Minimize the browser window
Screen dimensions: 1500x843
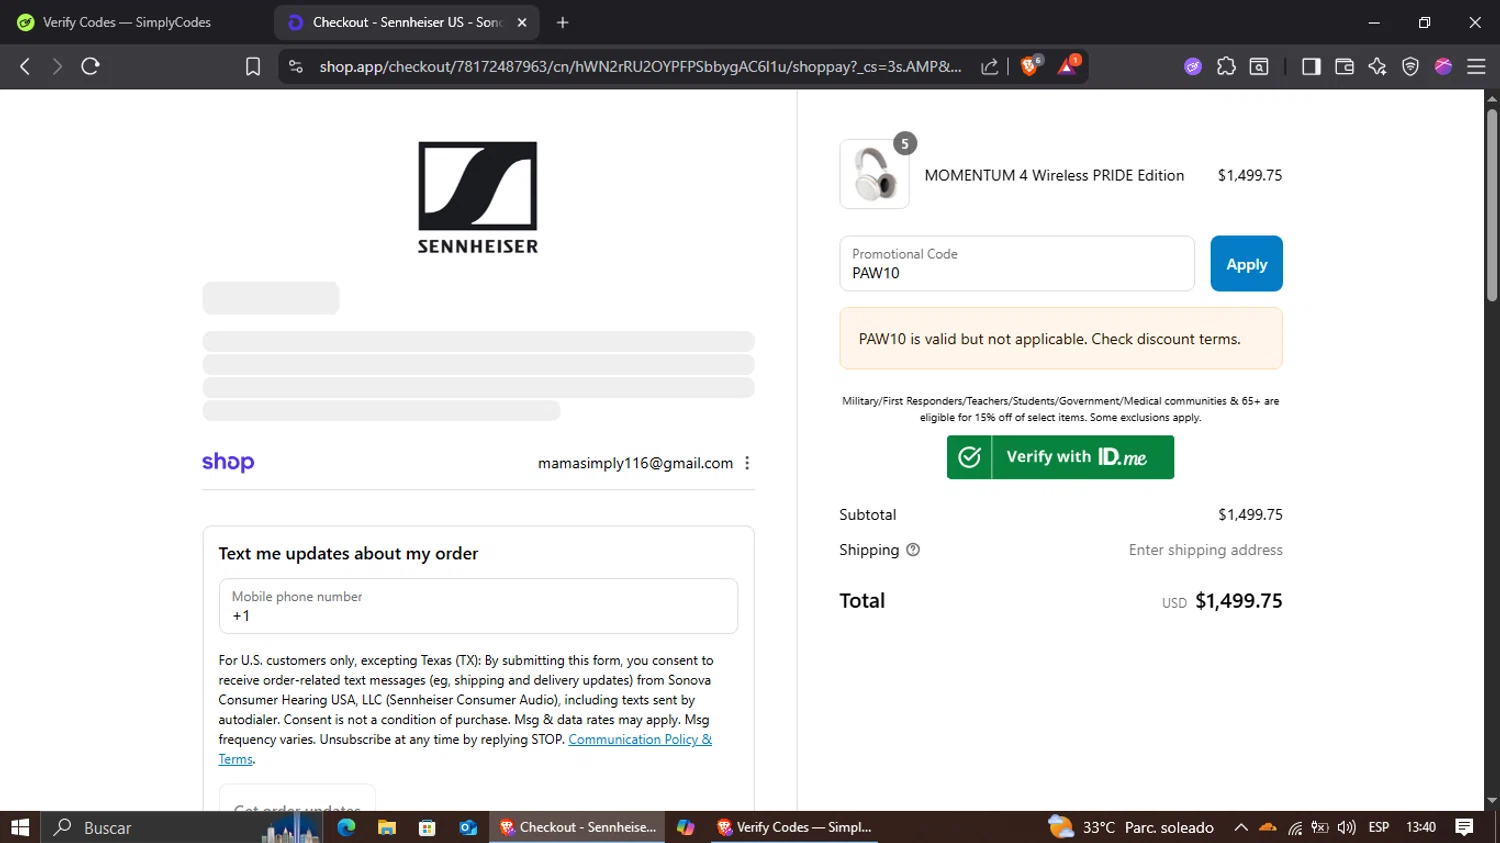click(1374, 22)
